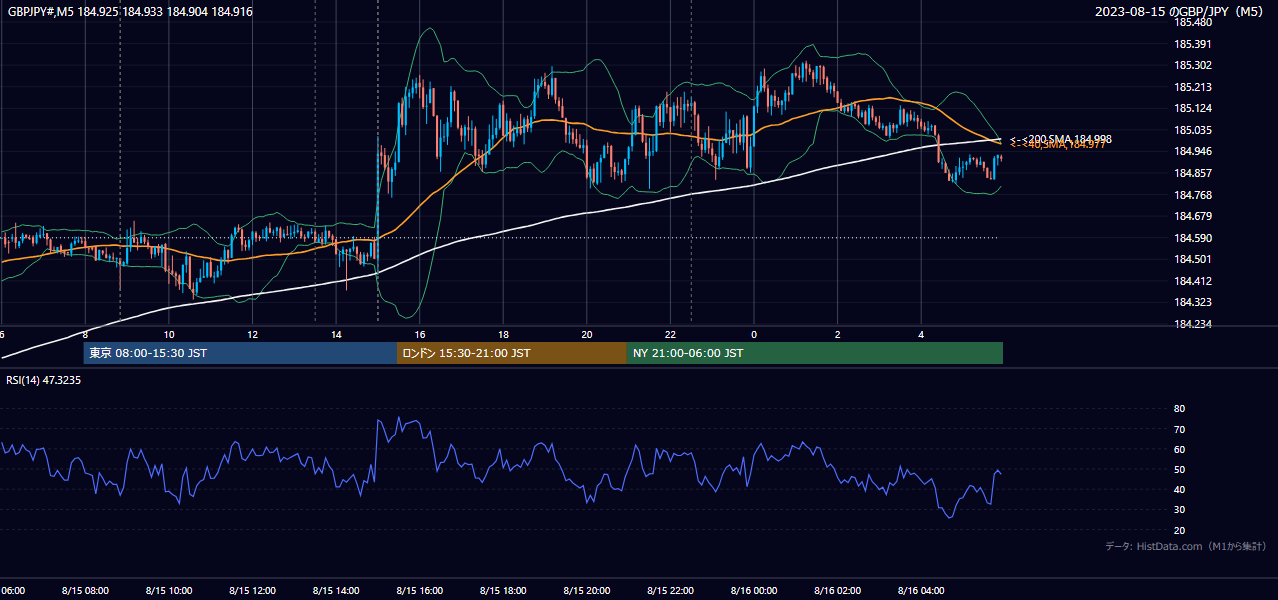Click price axis label 184.234

(x=1191, y=324)
